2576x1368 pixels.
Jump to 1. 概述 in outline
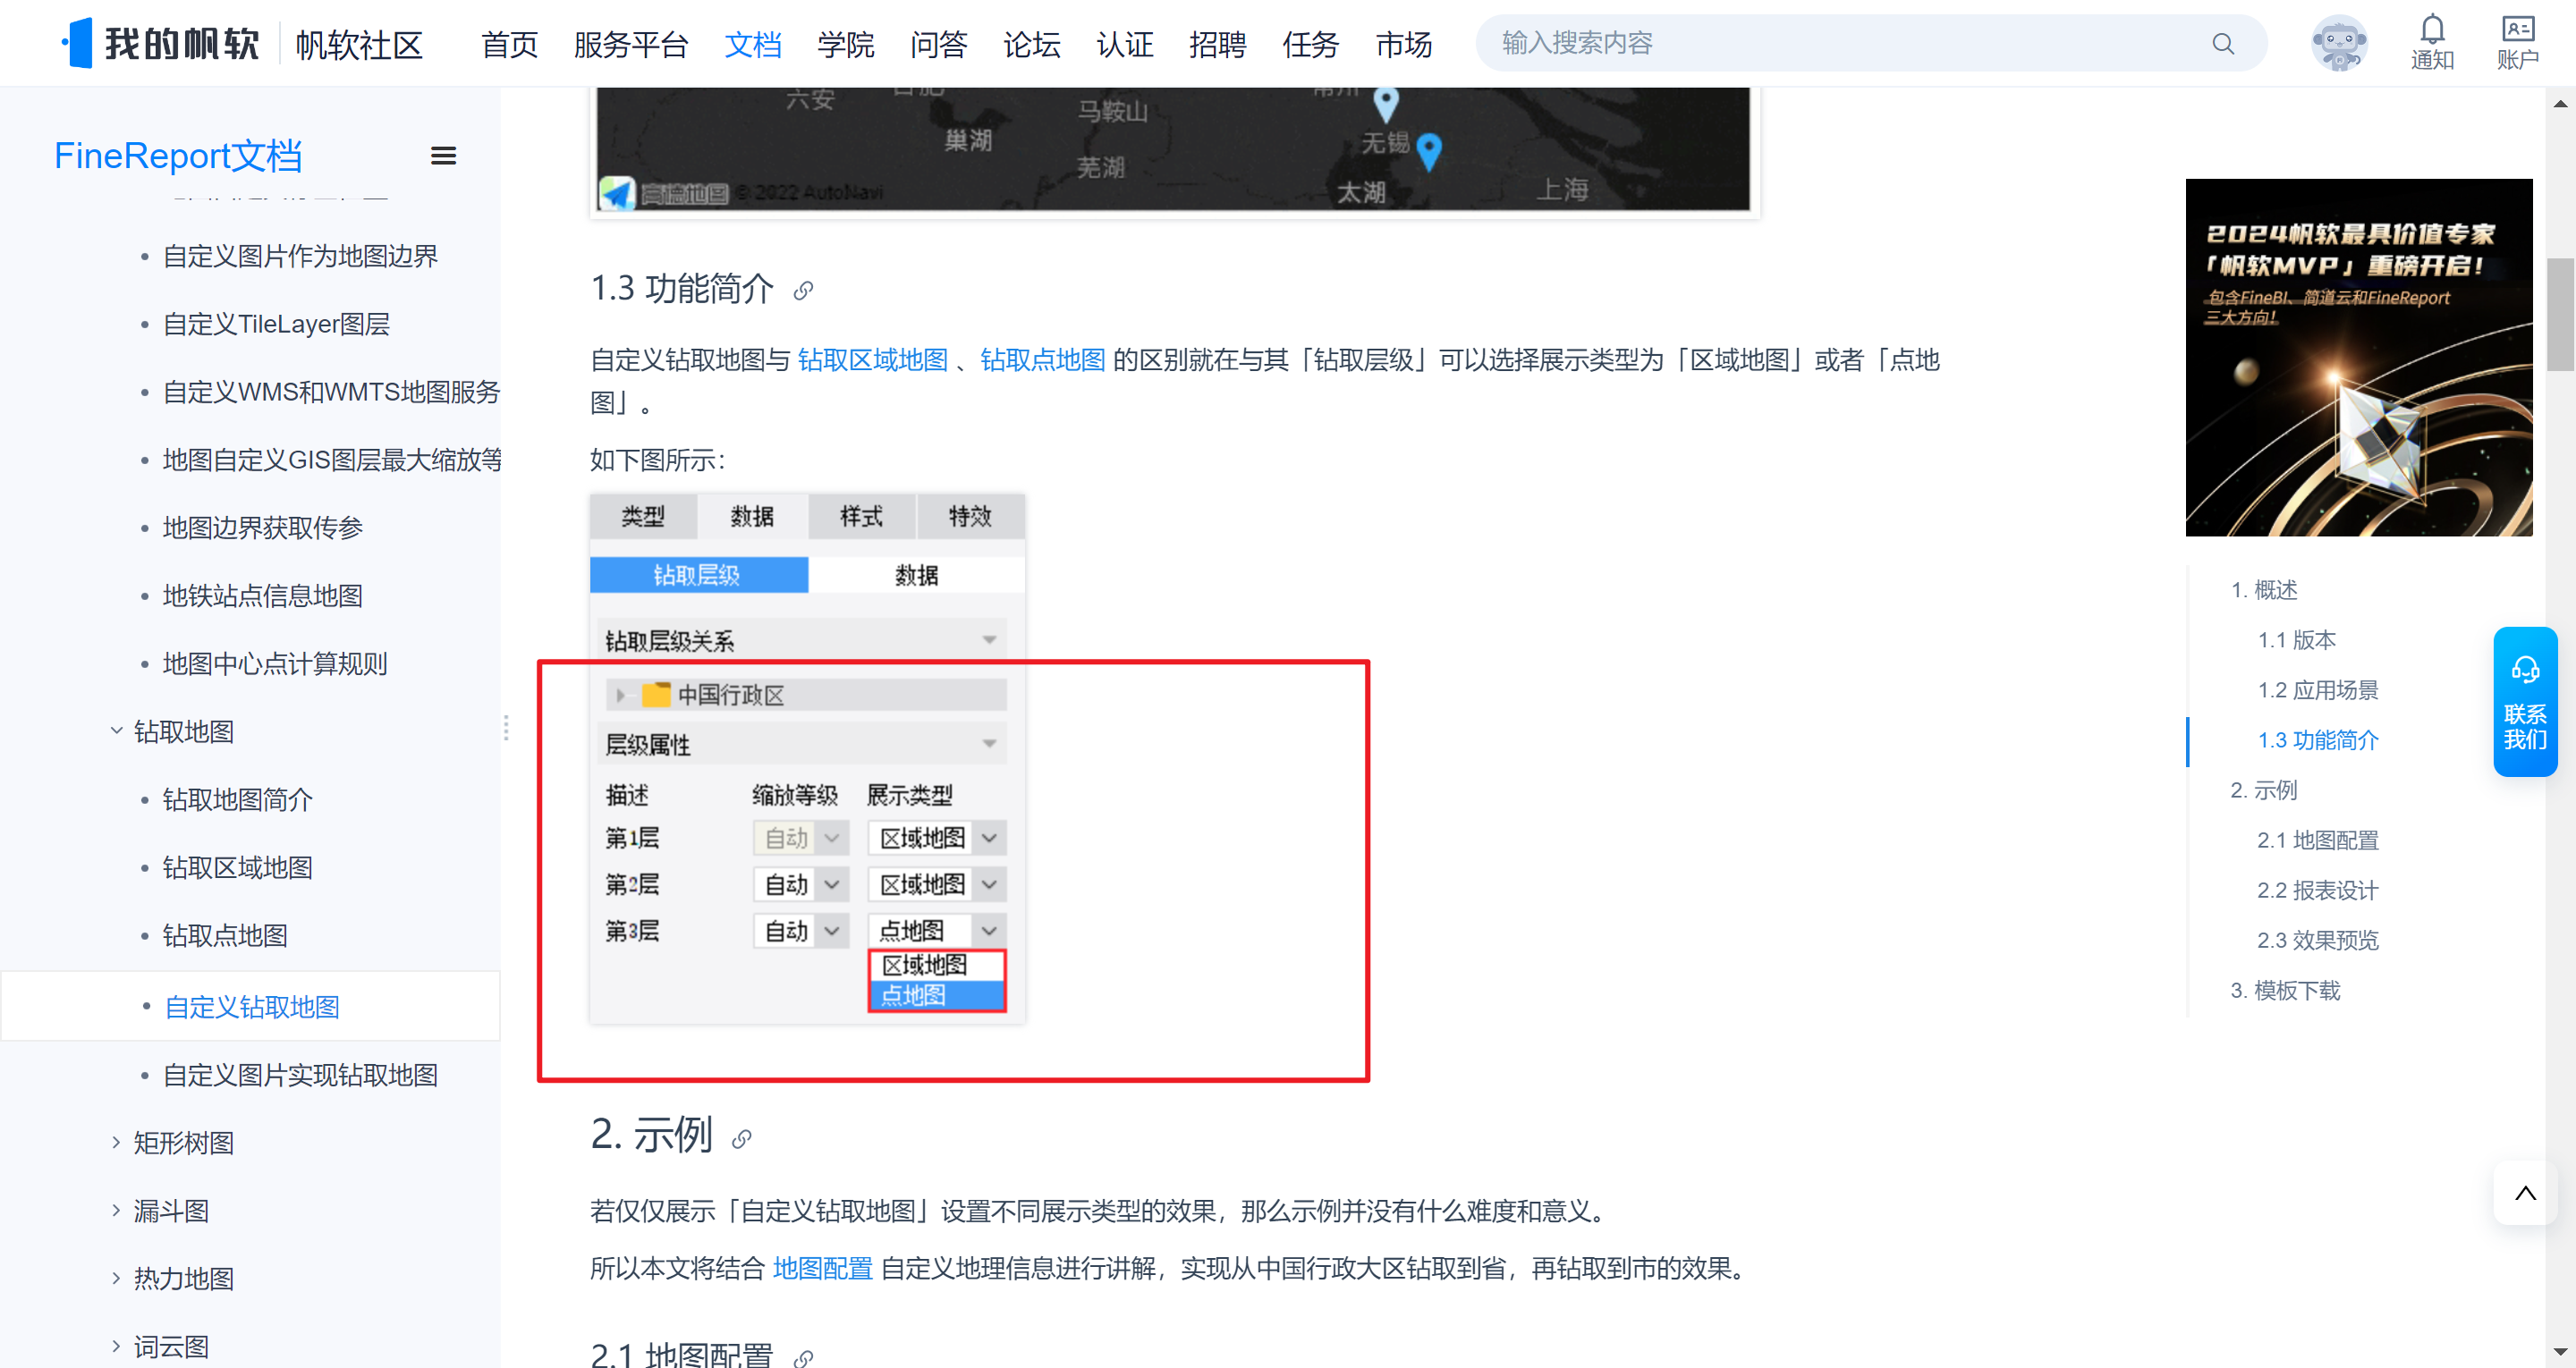pyautogui.click(x=2265, y=590)
